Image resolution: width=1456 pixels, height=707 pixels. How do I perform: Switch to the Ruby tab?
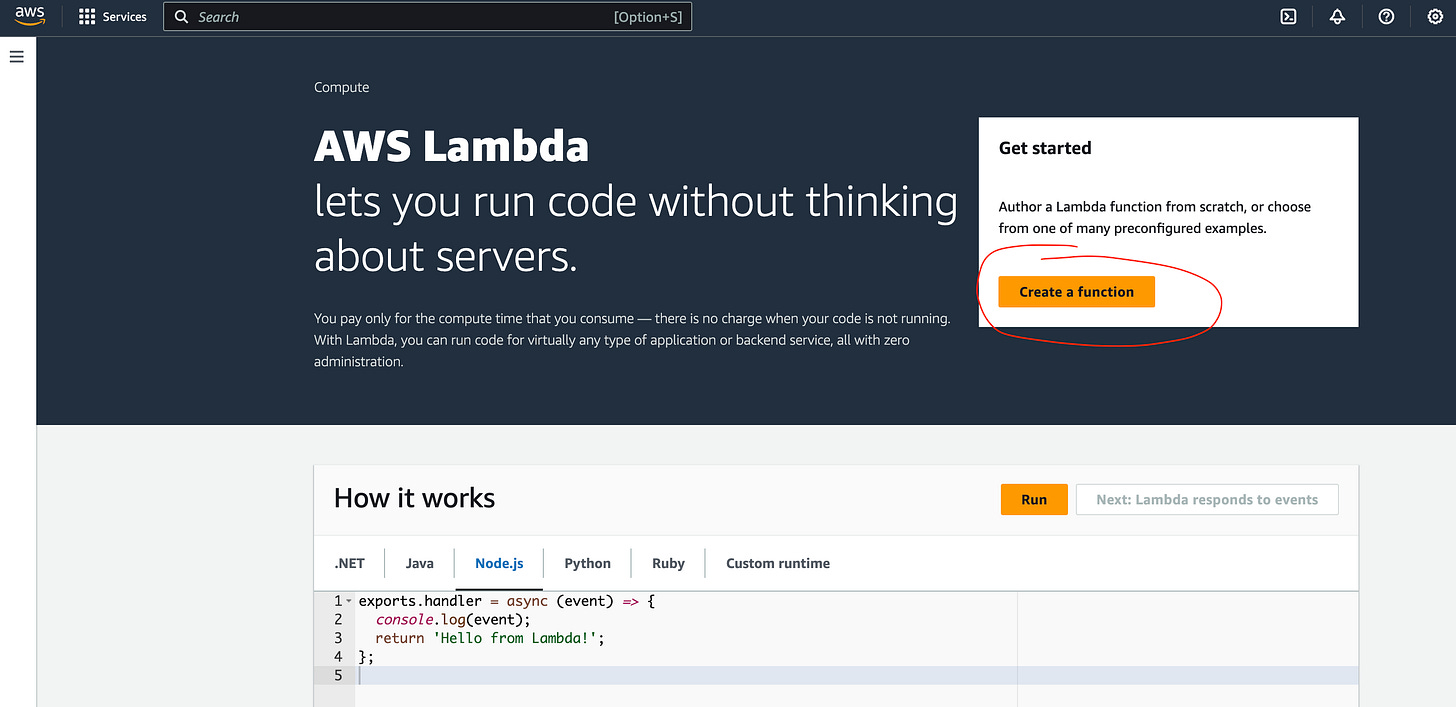668,563
